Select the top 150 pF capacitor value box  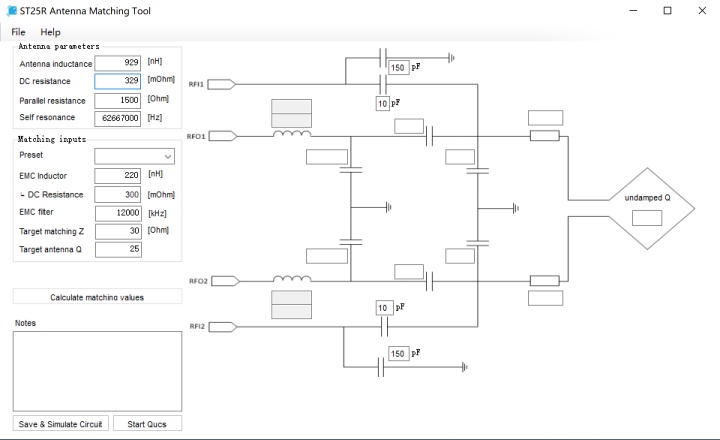pyautogui.click(x=398, y=68)
